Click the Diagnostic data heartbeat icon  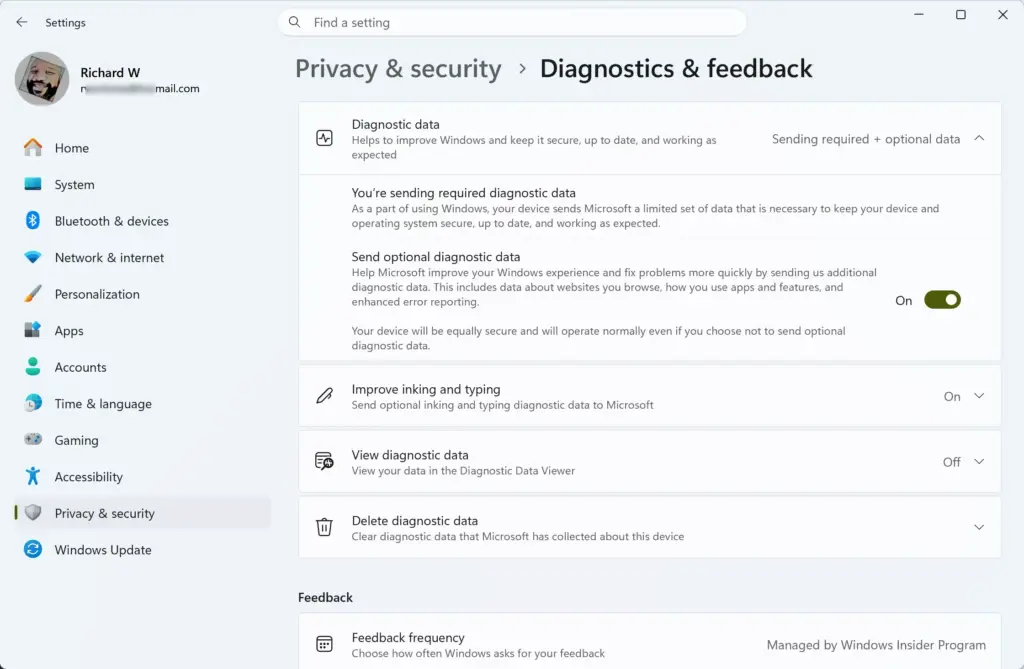click(x=325, y=139)
